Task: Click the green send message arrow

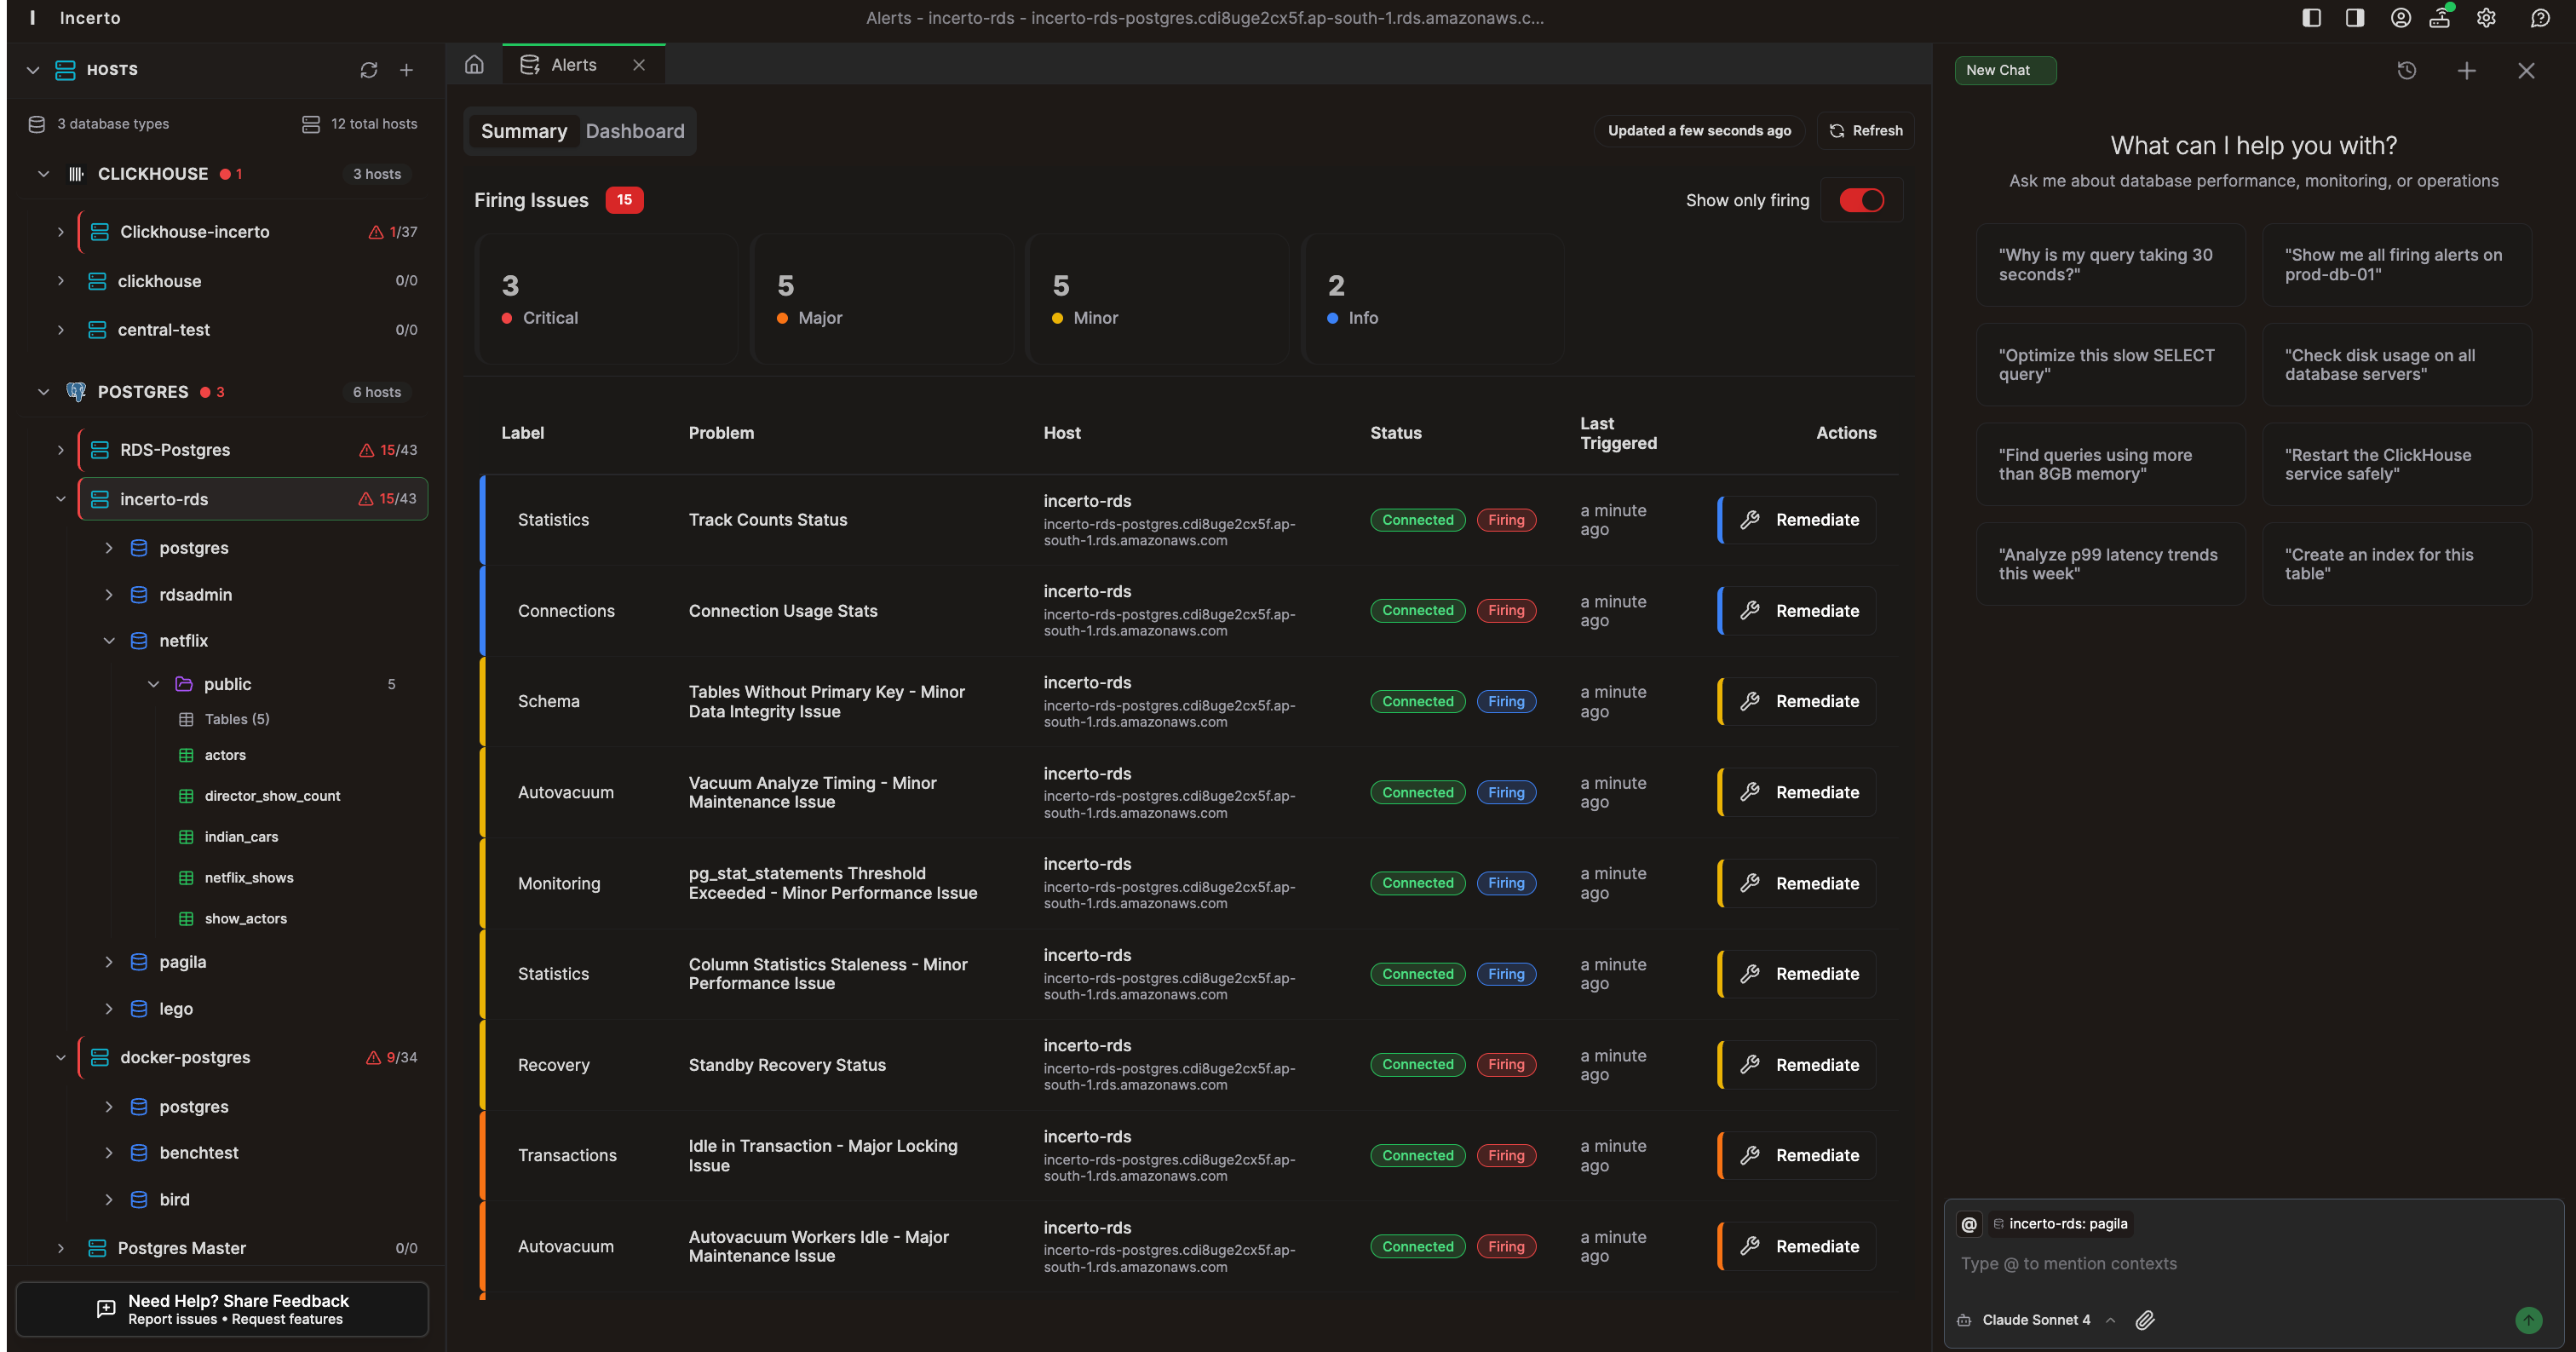Action: pos(2528,1320)
